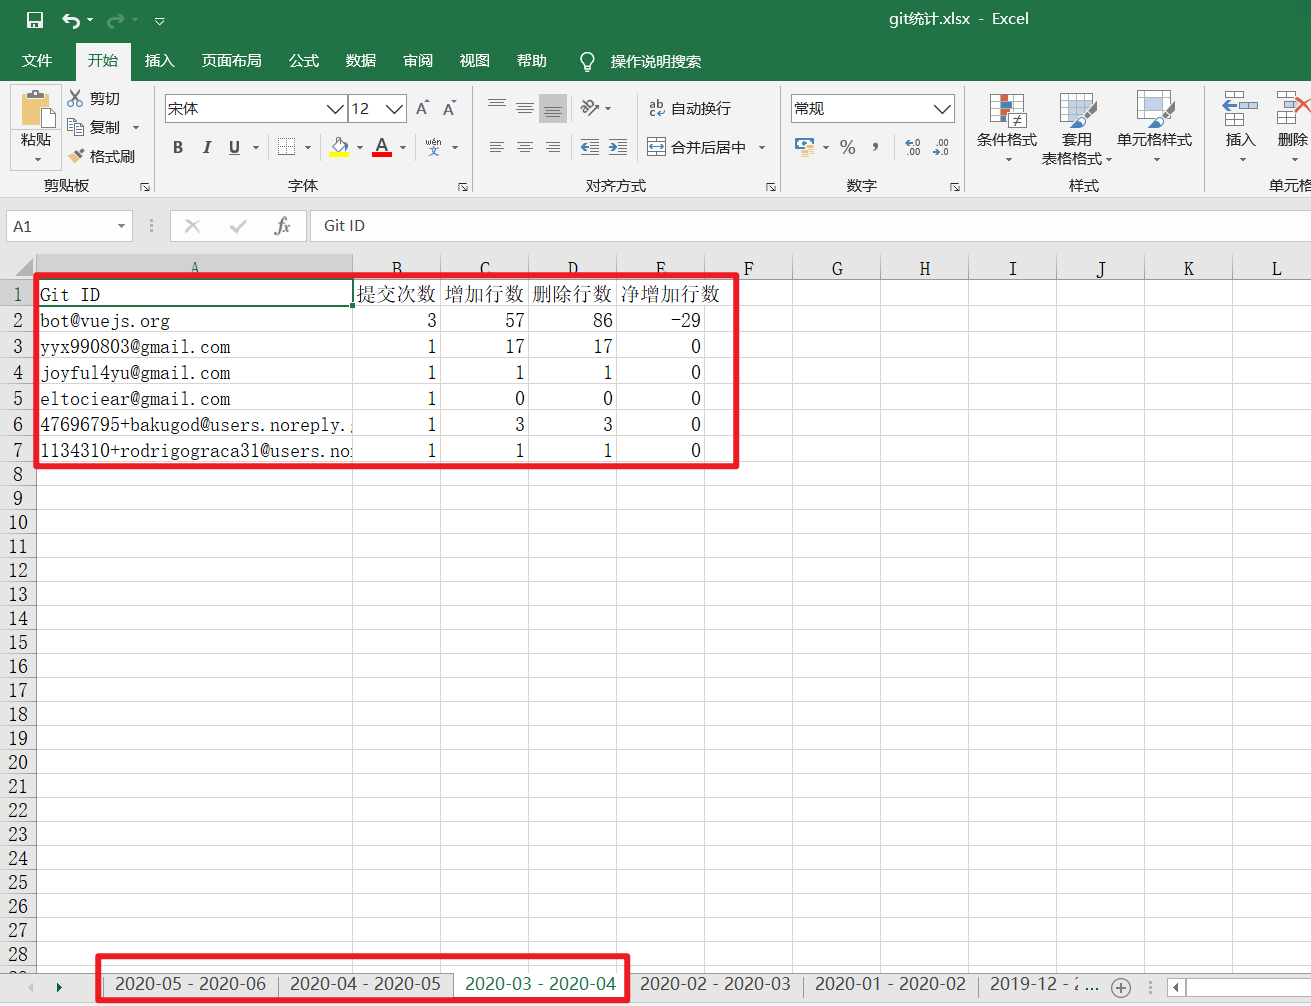Click the Paste clipboard icon

(36, 108)
